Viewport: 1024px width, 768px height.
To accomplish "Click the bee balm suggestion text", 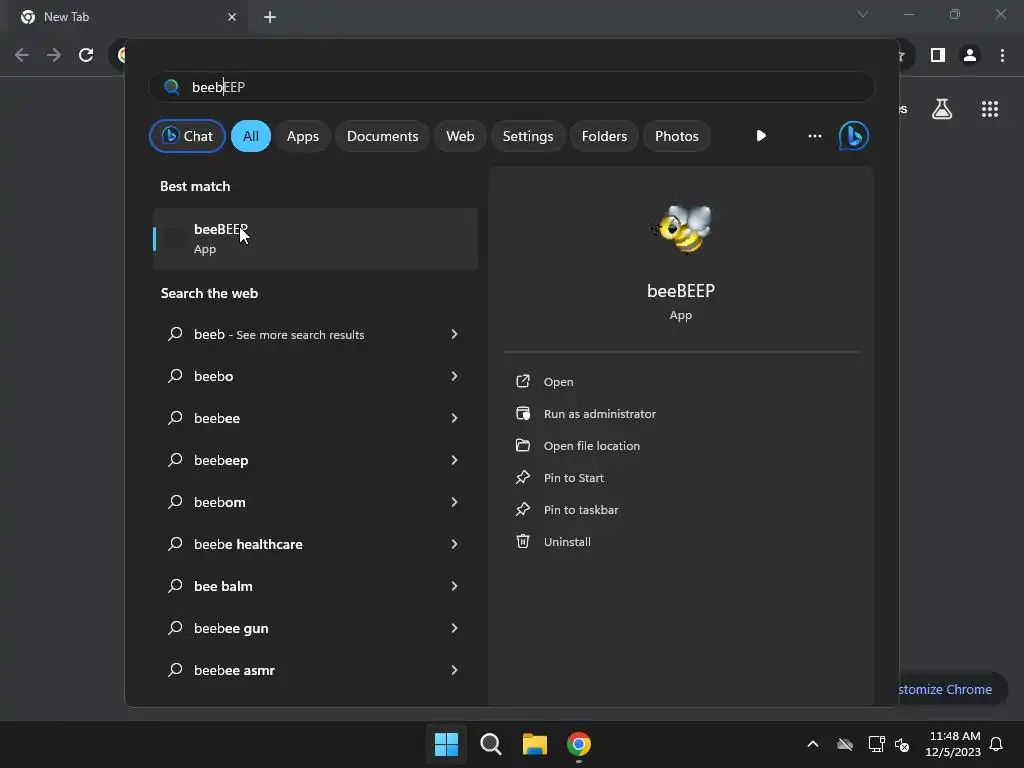I will [223, 586].
